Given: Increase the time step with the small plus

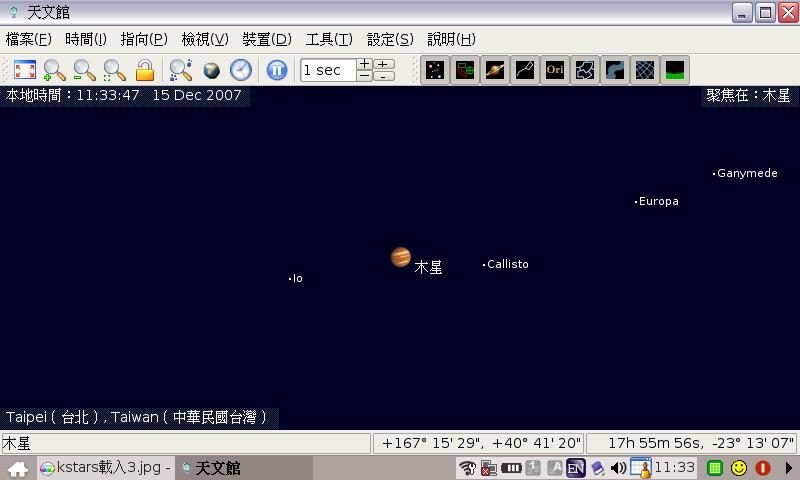Looking at the screenshot, I should click(x=364, y=64).
